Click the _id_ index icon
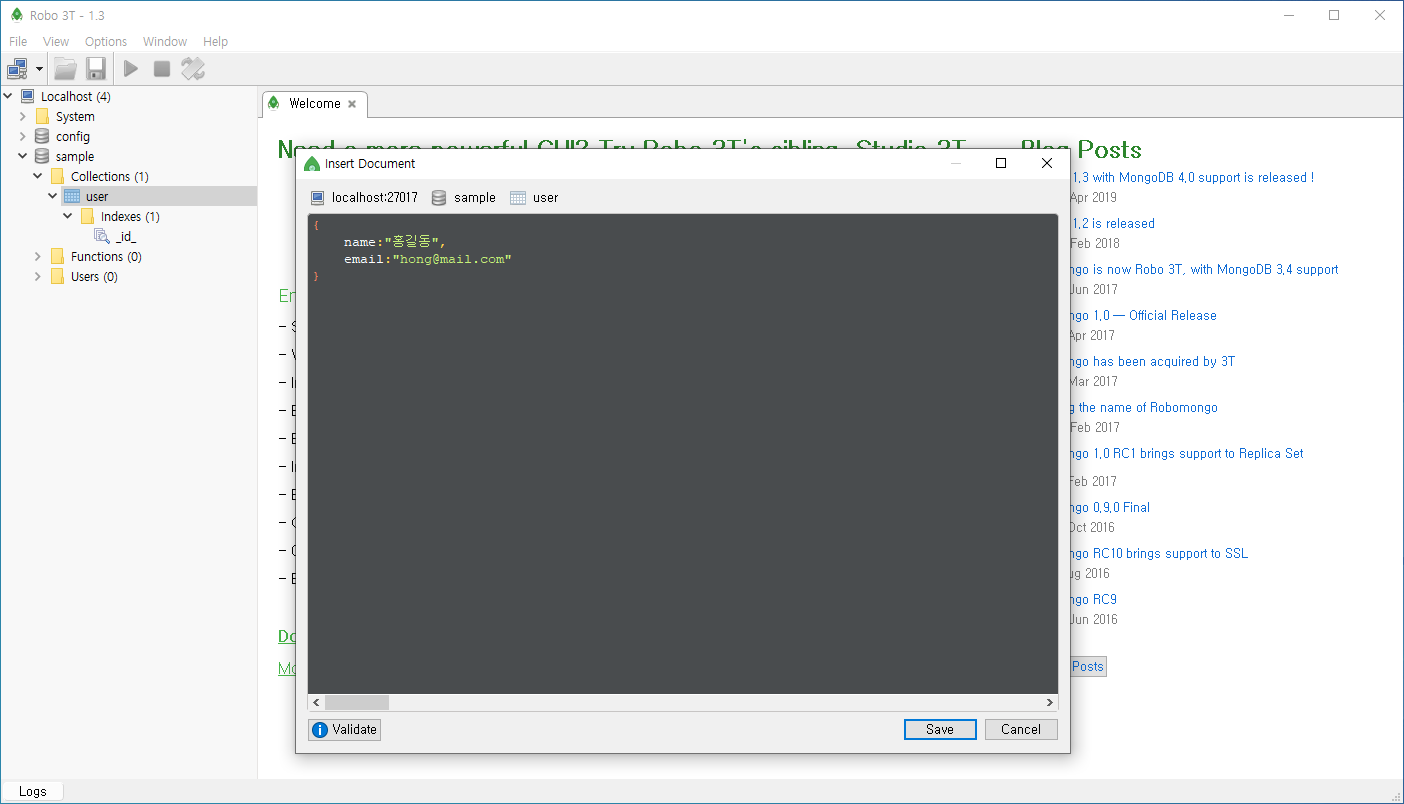 coord(102,236)
